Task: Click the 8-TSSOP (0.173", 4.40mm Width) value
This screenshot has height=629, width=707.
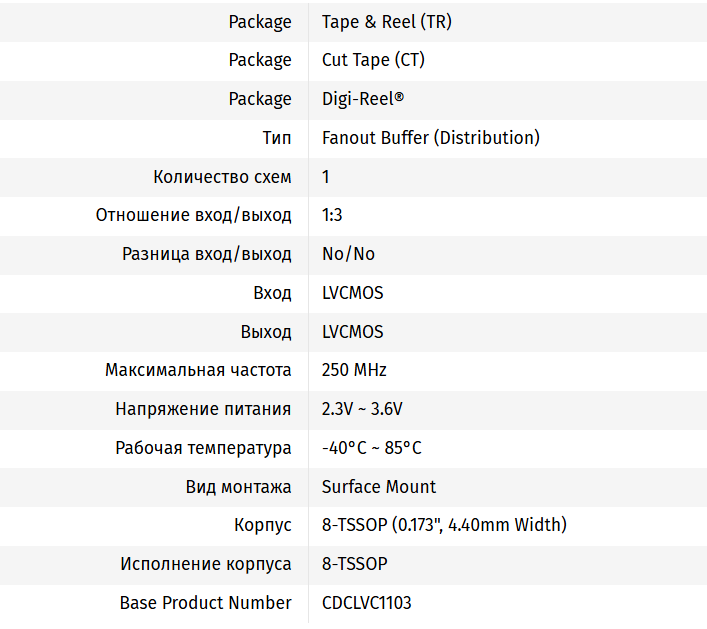Action: pyautogui.click(x=444, y=525)
